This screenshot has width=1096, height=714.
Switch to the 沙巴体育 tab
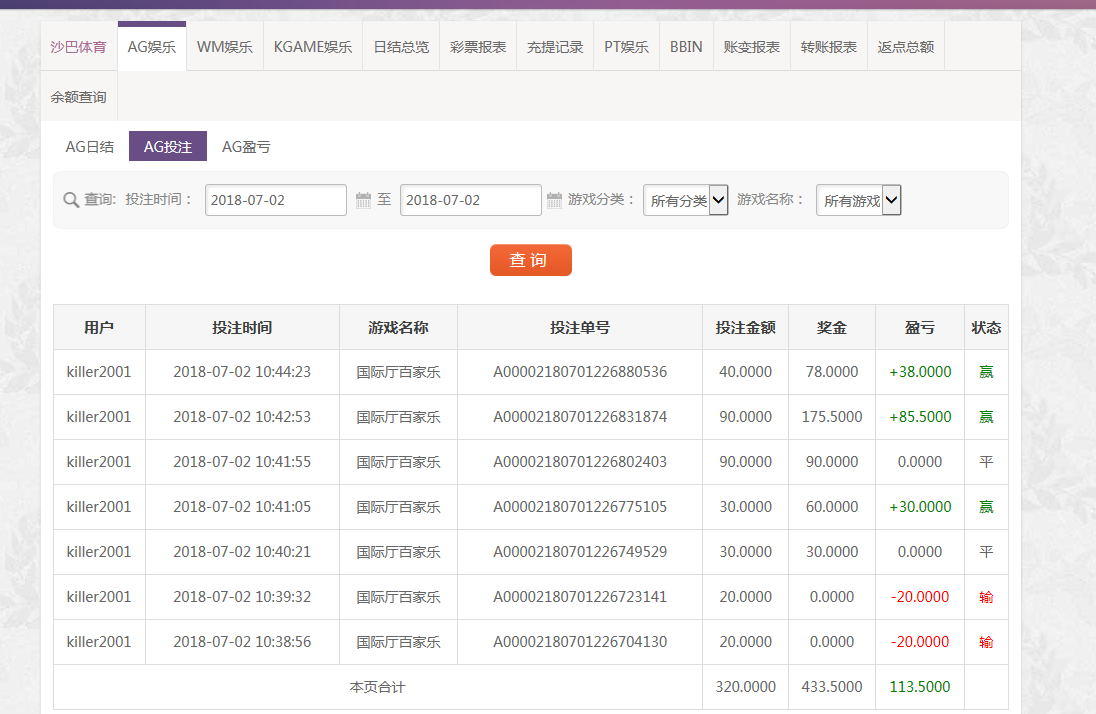[x=78, y=47]
